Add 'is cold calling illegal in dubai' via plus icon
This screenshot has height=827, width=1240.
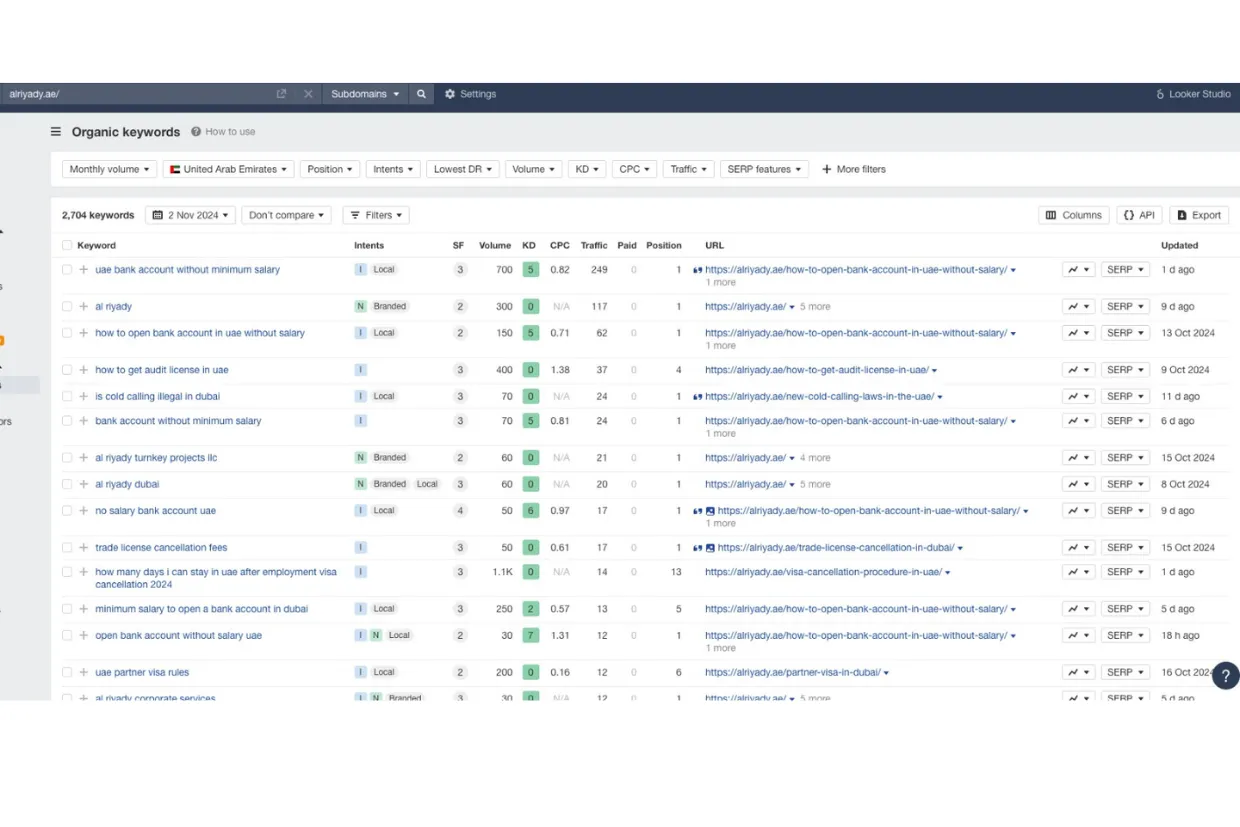click(x=84, y=397)
